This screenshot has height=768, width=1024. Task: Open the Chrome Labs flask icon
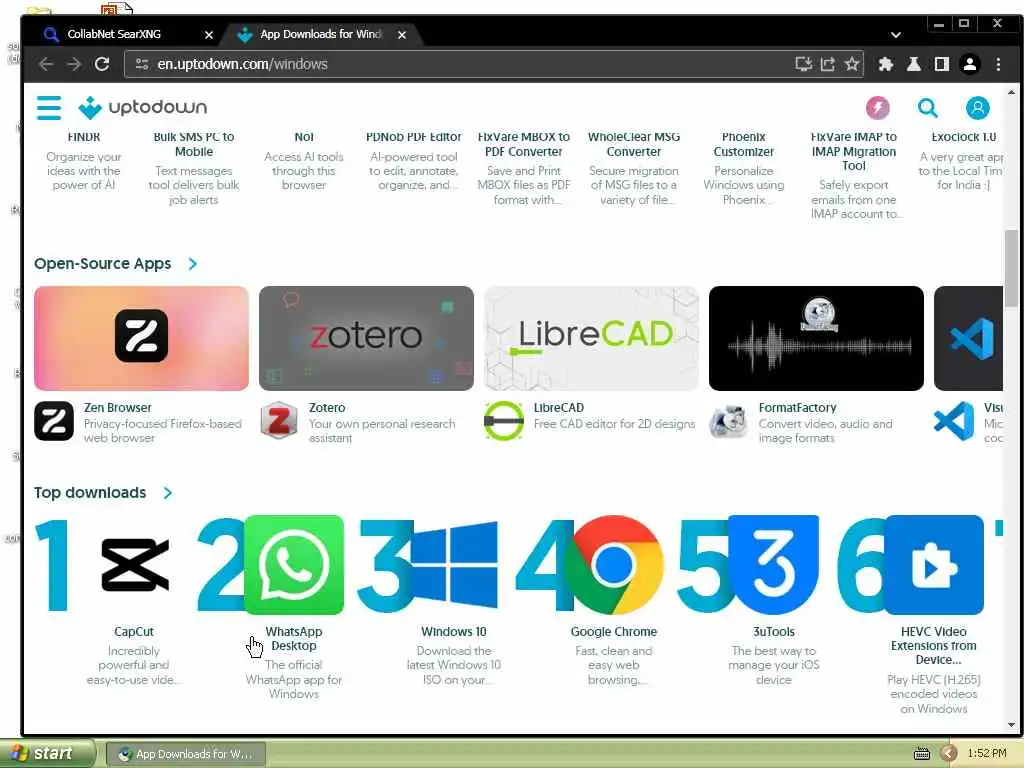pyautogui.click(x=914, y=64)
